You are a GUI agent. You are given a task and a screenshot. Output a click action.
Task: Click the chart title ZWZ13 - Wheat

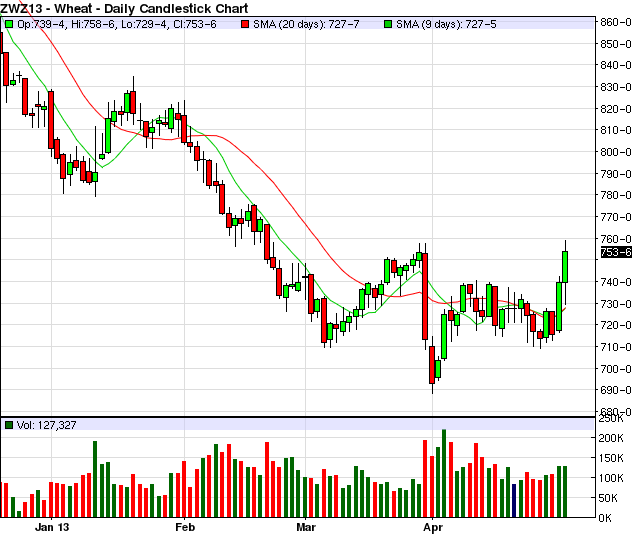pos(124,8)
